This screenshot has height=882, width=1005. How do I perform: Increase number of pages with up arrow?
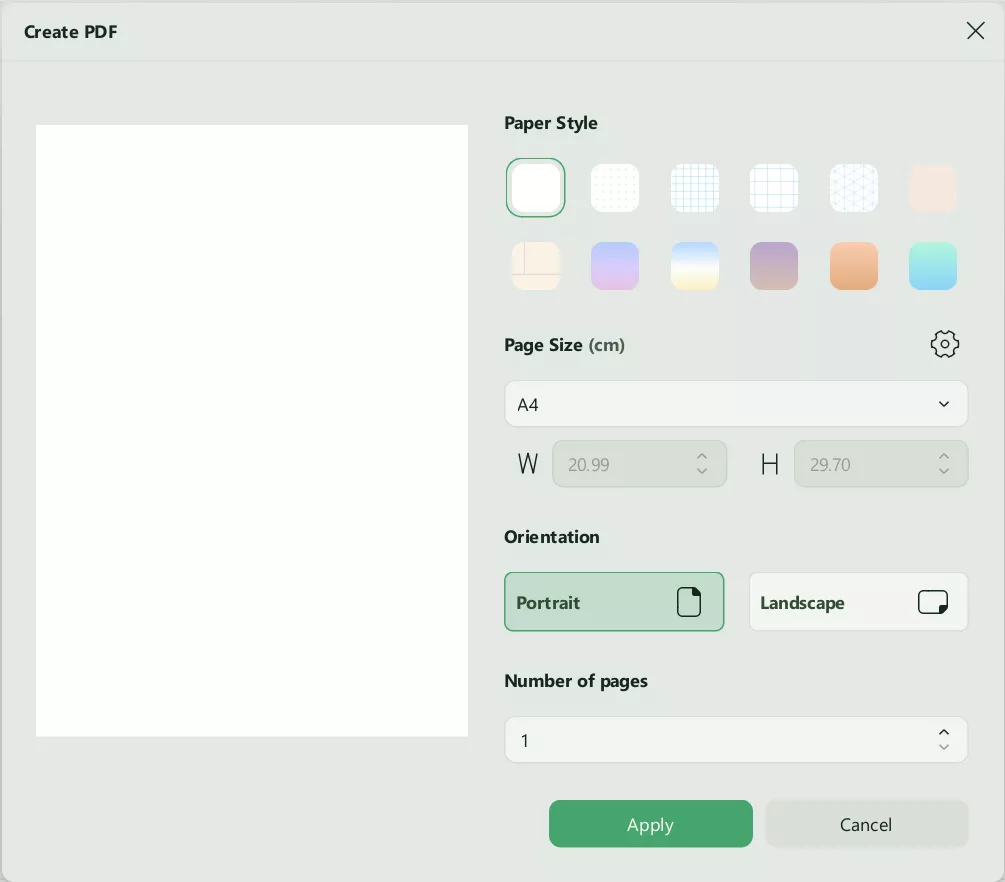[944, 733]
